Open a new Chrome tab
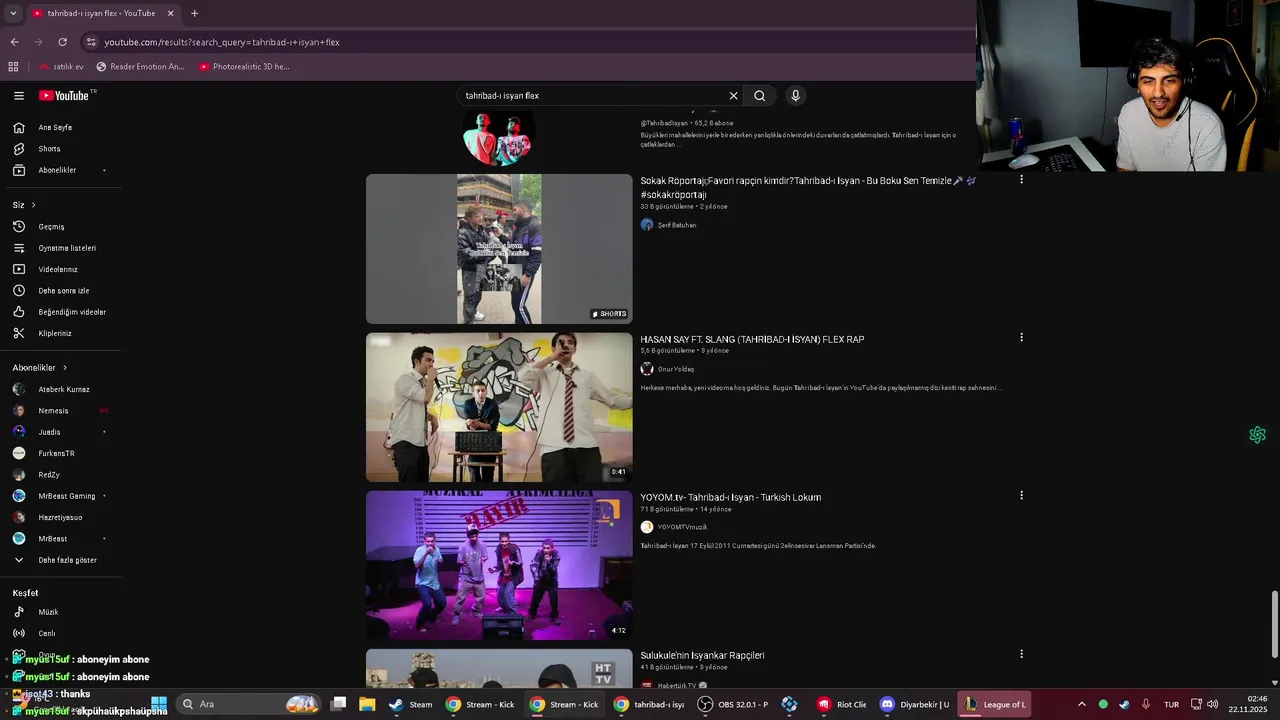 194,13
